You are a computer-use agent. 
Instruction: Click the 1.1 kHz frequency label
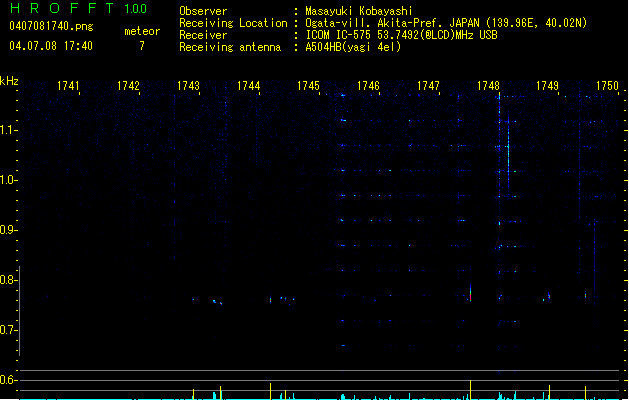pos(8,130)
